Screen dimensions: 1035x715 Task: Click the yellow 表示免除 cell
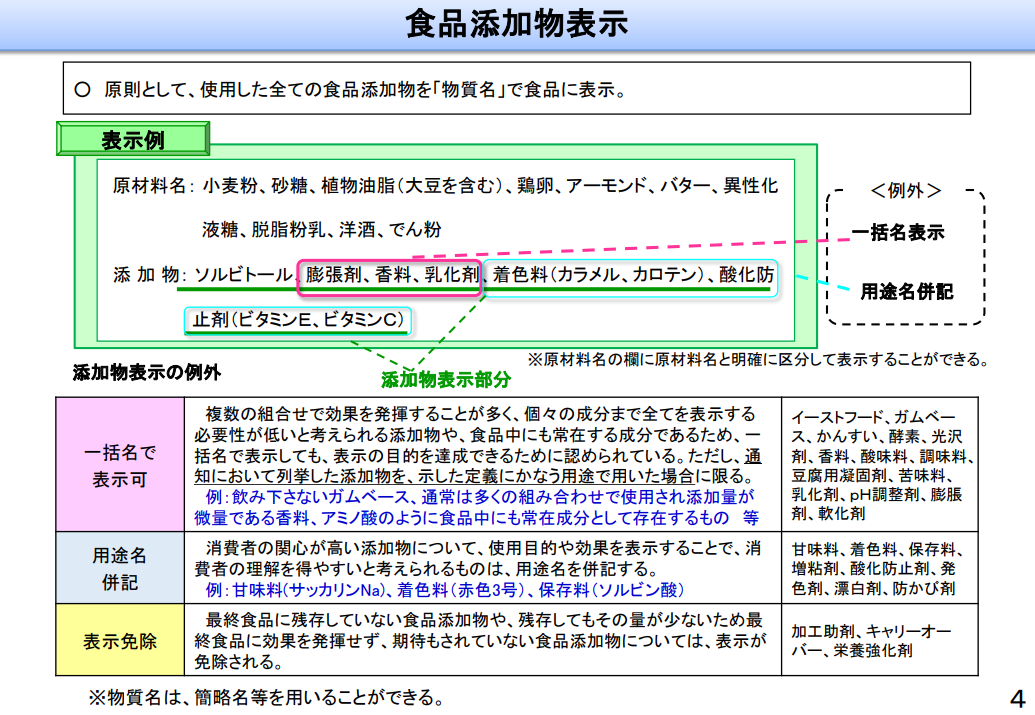pyautogui.click(x=120, y=640)
